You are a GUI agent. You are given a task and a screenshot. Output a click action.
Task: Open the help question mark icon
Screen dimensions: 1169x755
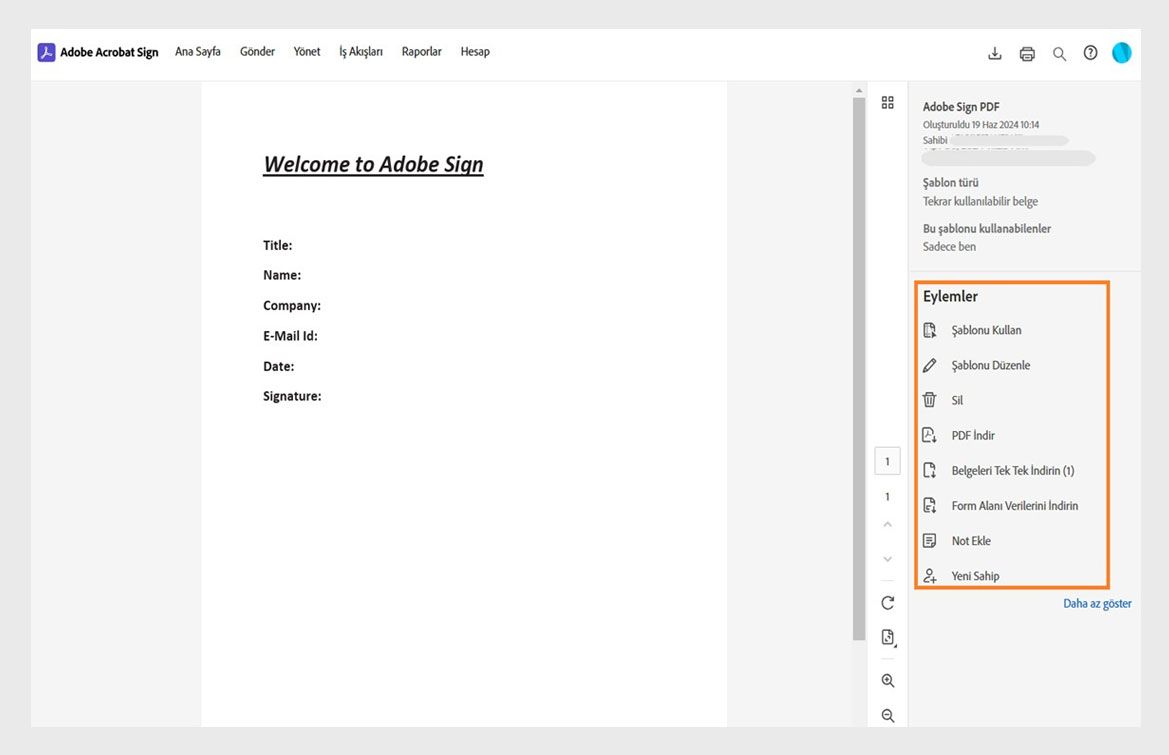pyautogui.click(x=1091, y=53)
